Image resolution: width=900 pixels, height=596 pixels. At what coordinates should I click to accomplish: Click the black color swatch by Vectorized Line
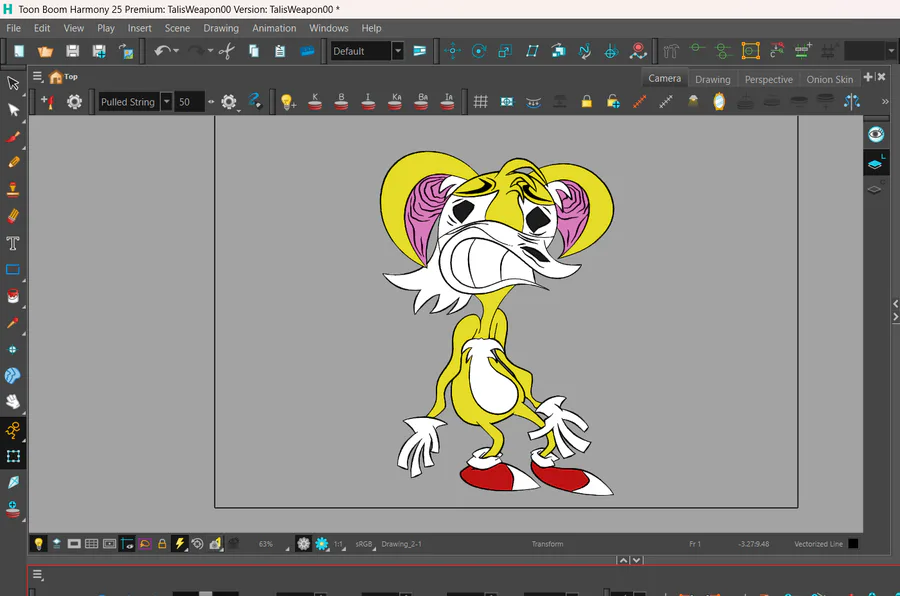854,544
